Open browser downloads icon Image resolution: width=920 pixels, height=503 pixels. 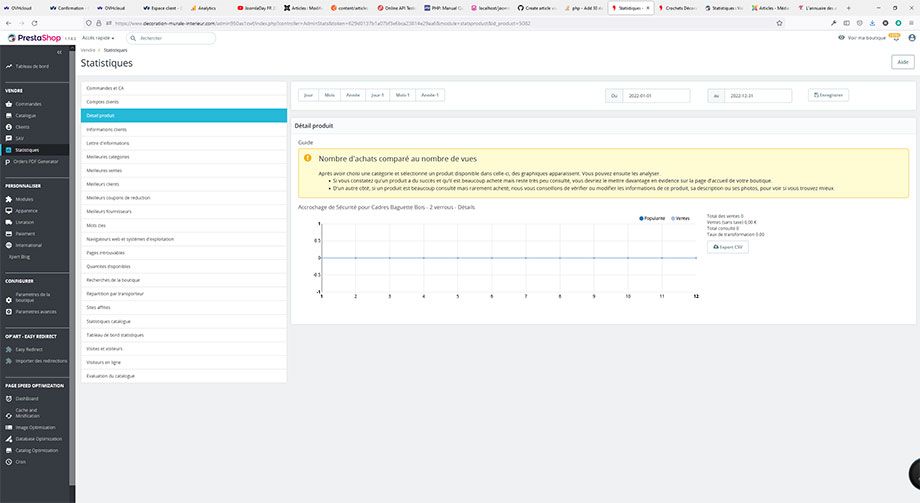tap(872, 23)
